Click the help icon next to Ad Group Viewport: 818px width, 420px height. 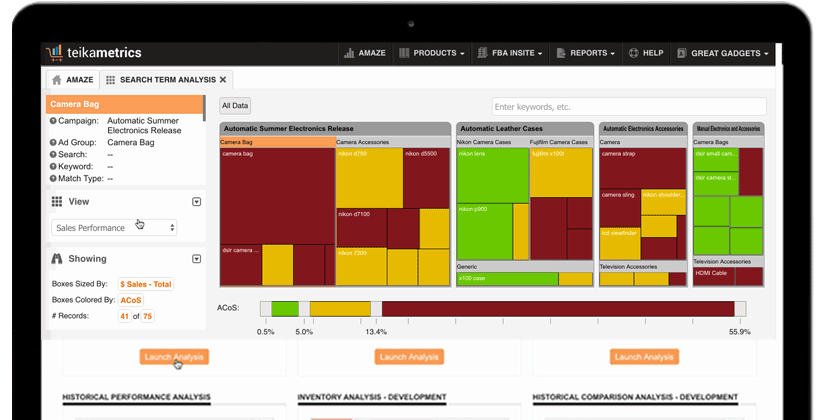(53, 143)
